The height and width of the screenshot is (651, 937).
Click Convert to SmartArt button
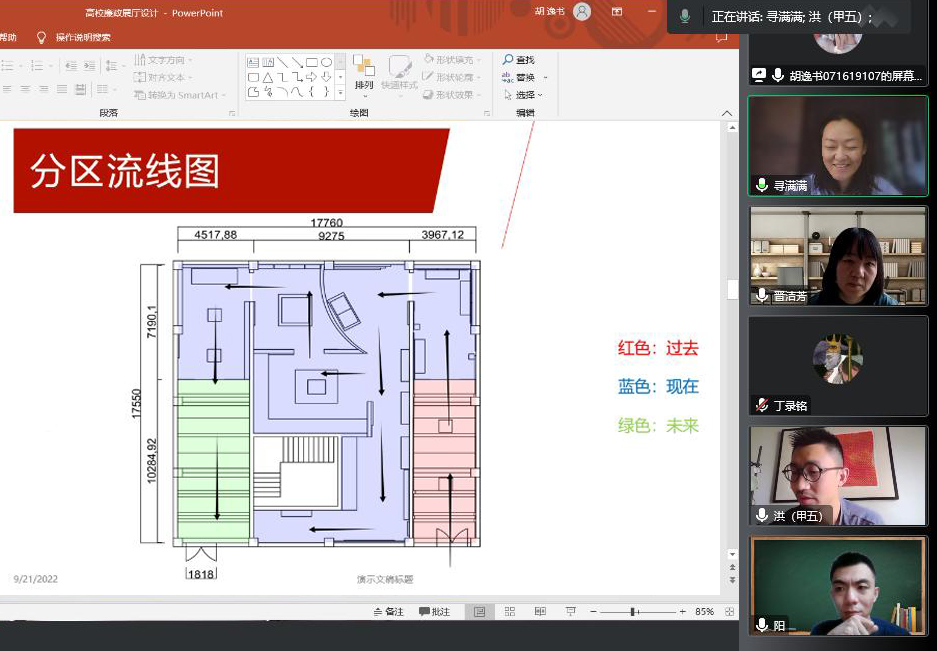click(x=180, y=95)
